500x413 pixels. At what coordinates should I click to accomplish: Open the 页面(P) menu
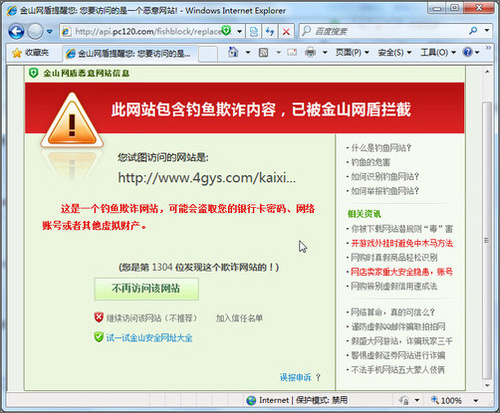pos(352,52)
